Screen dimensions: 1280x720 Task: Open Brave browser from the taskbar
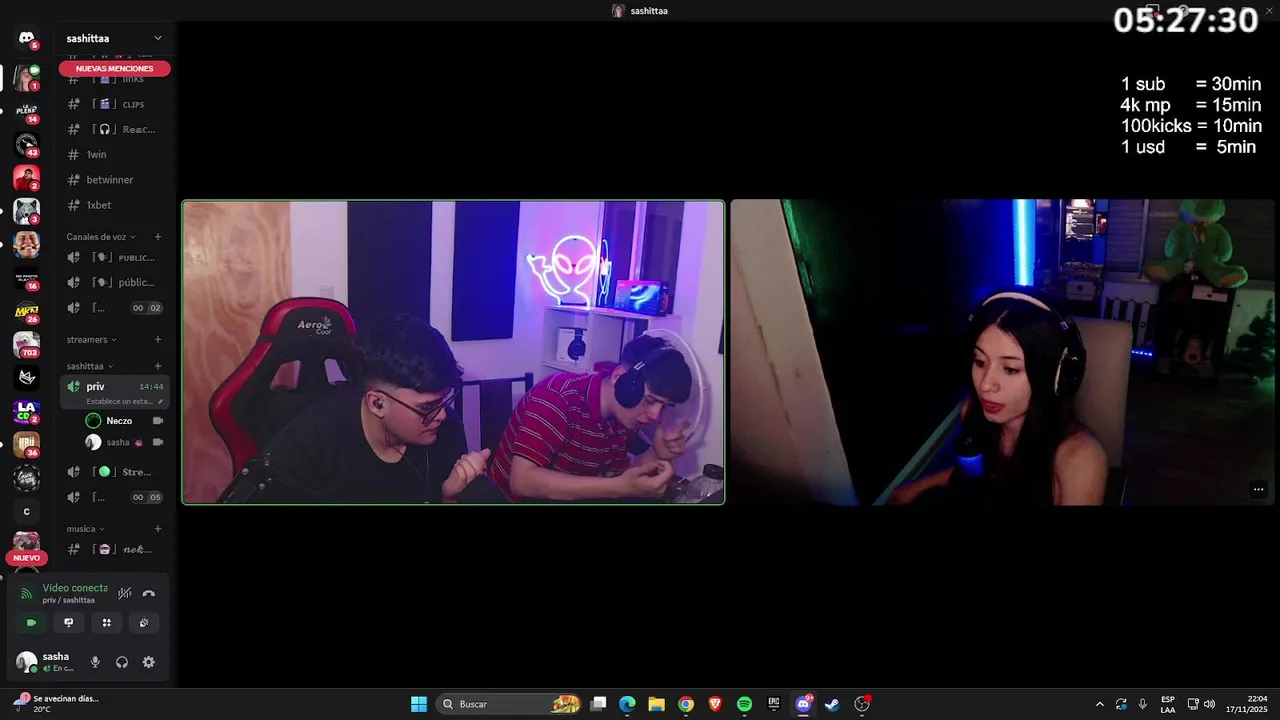click(715, 704)
